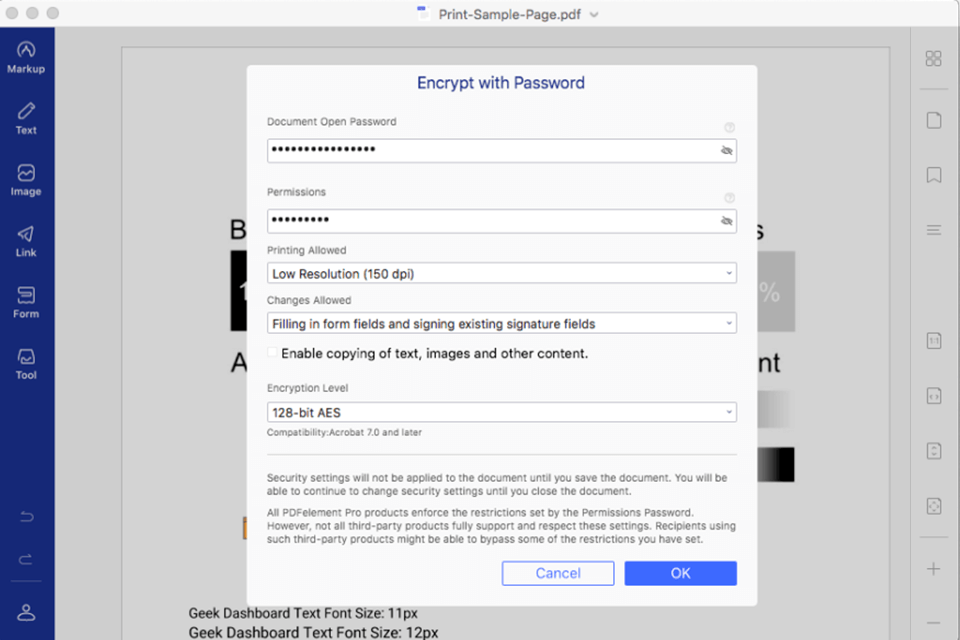Open the Tool section in sidebar
The width and height of the screenshot is (960, 640).
coord(26,364)
